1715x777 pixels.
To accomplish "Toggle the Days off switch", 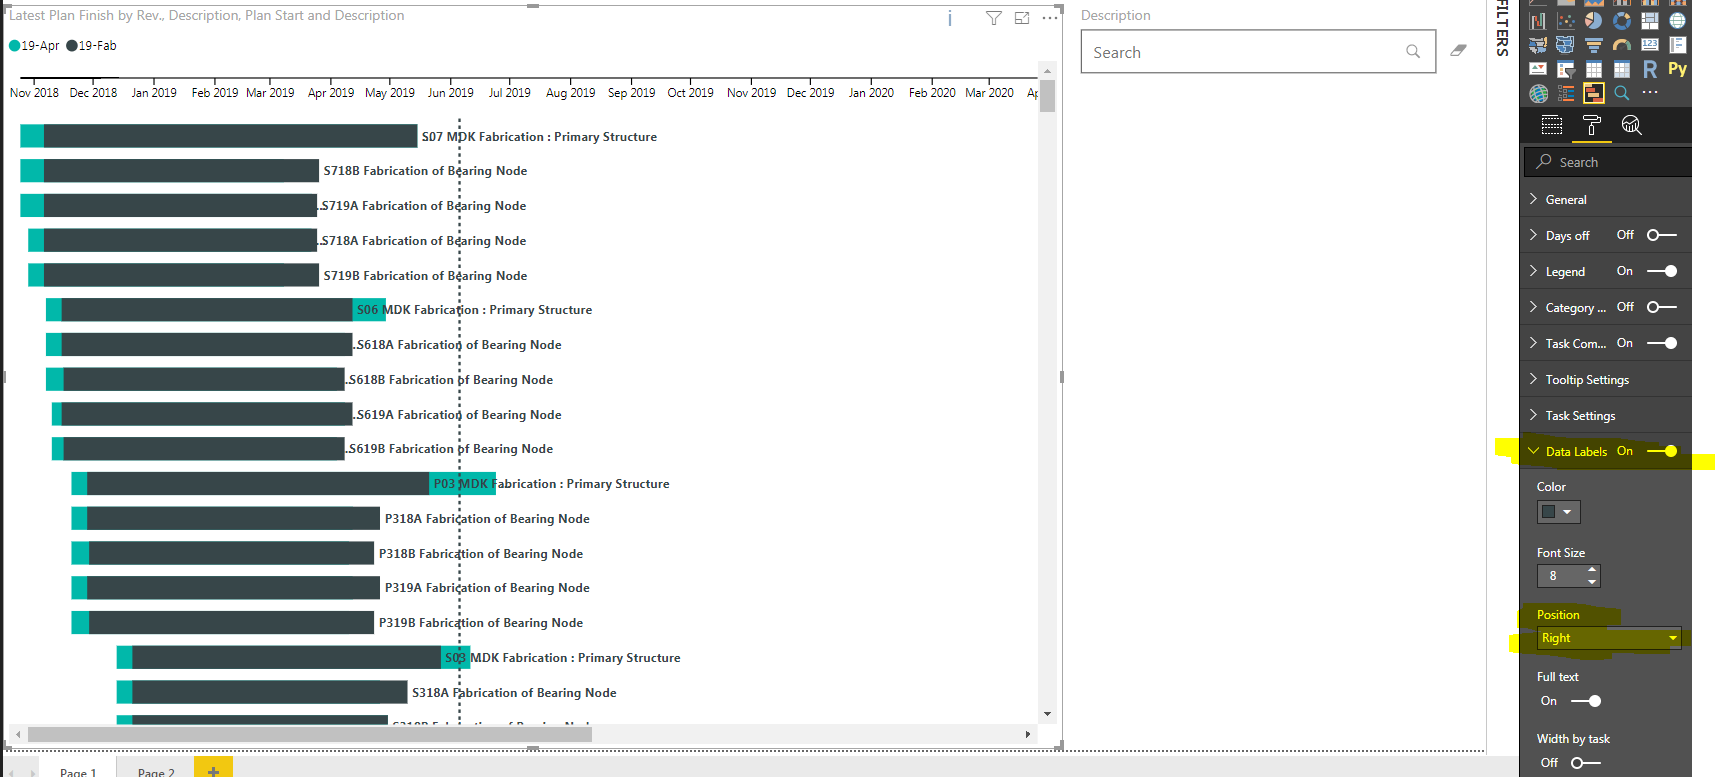I will (x=1662, y=235).
